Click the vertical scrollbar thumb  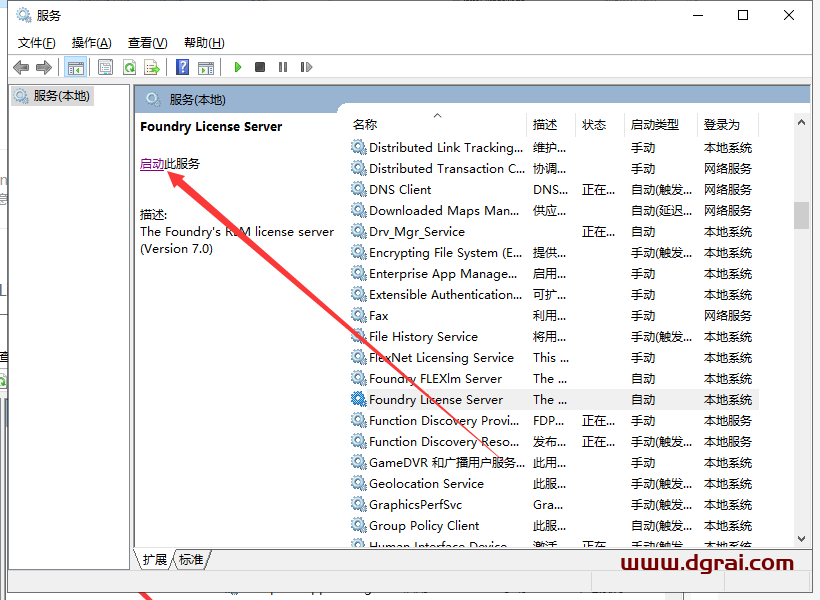coord(801,216)
